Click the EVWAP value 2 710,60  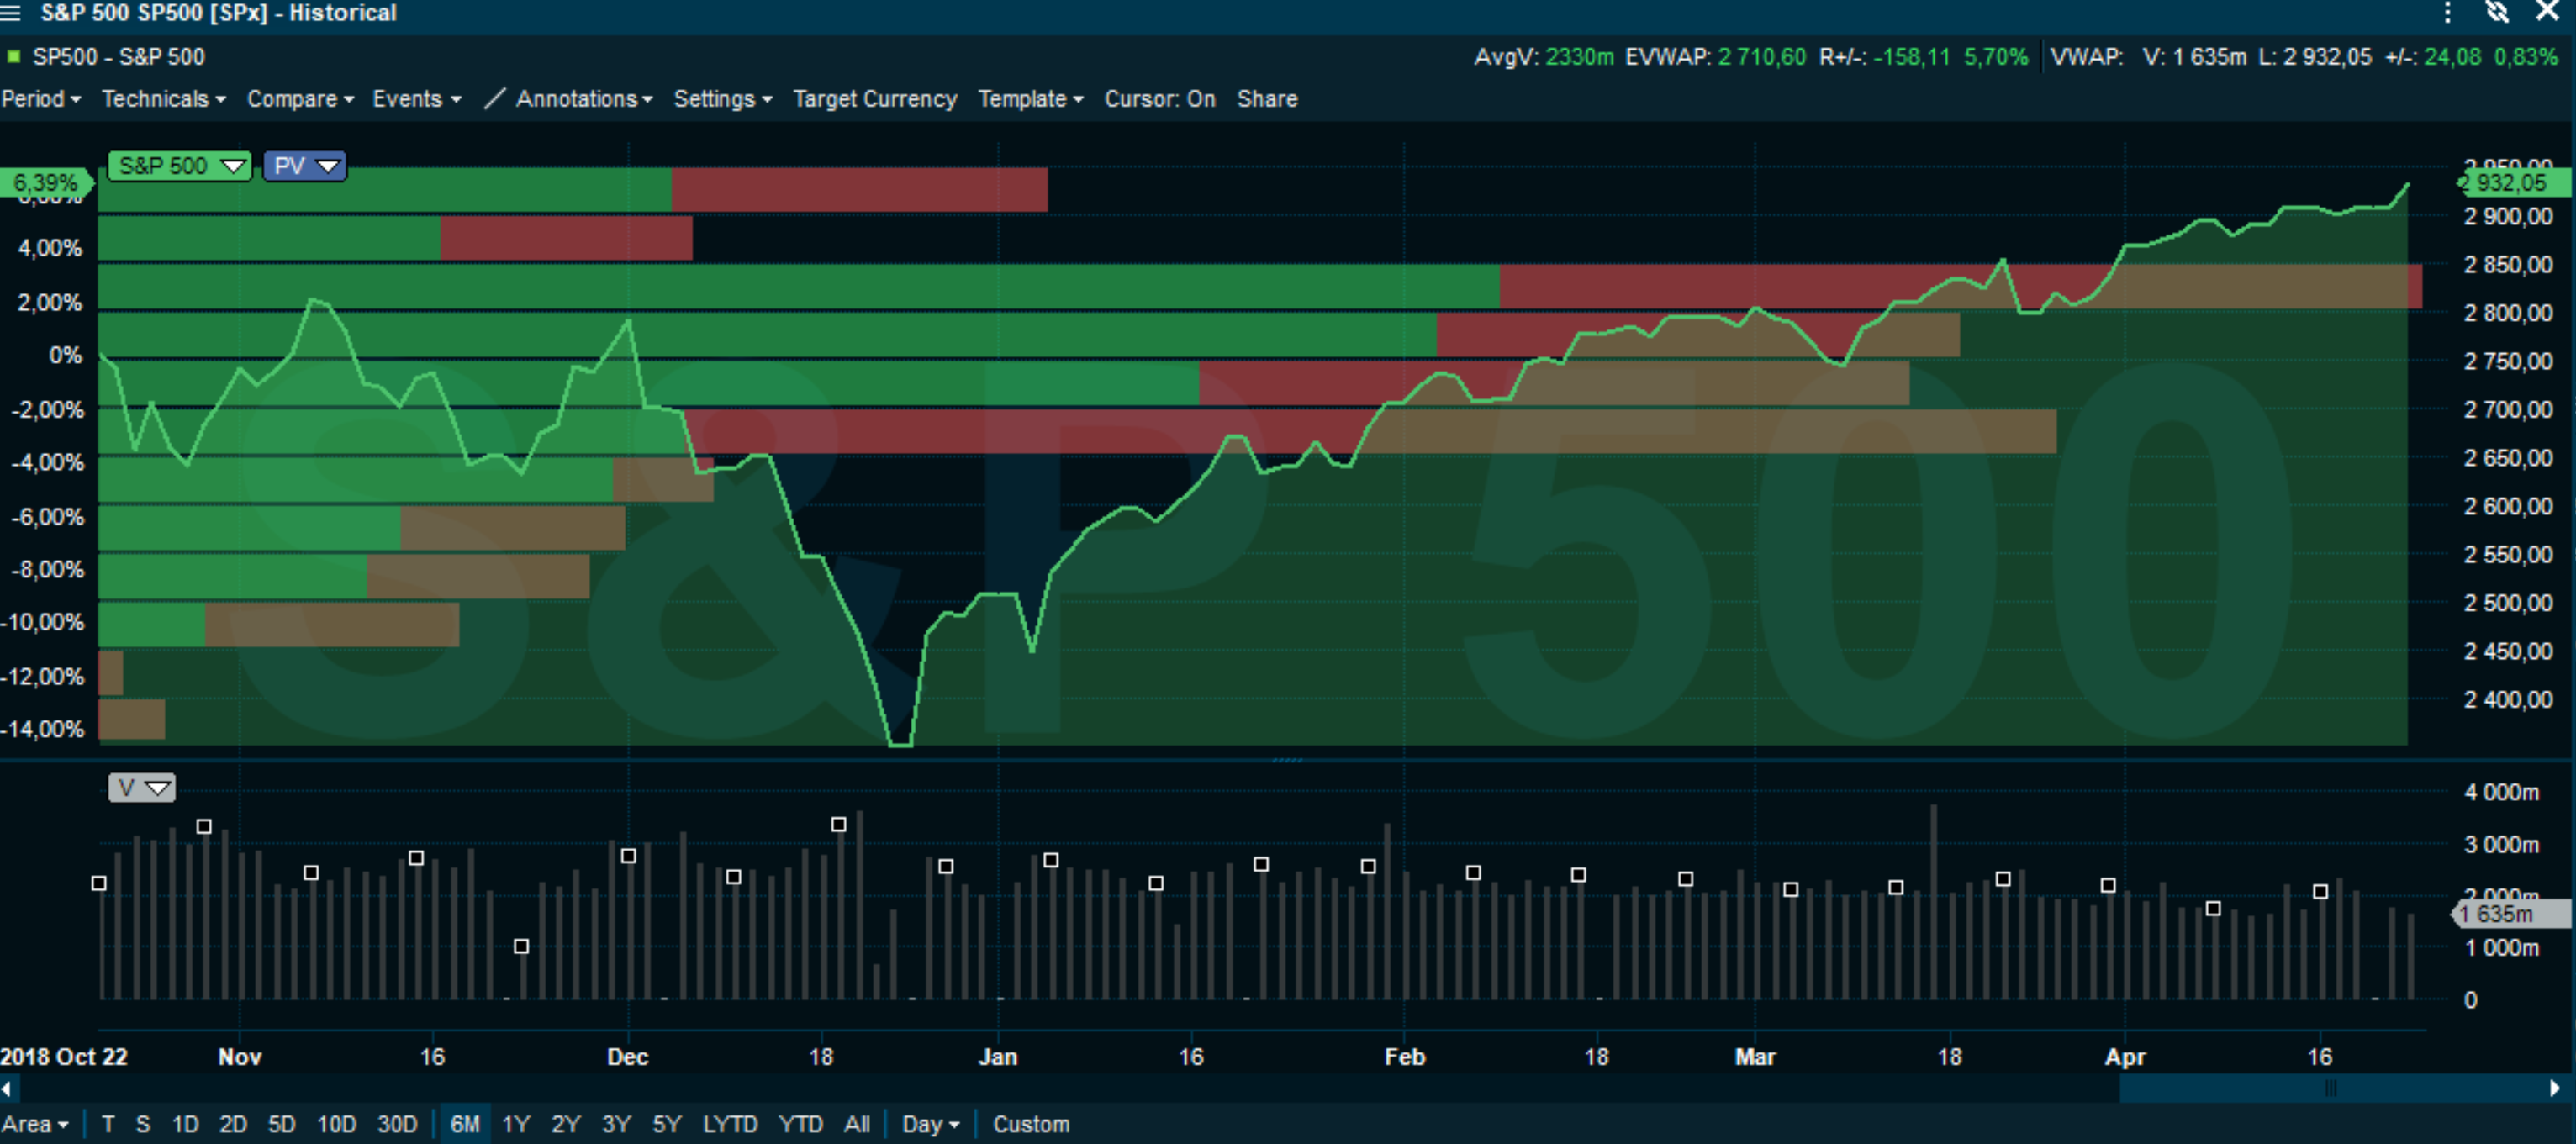pos(1762,57)
